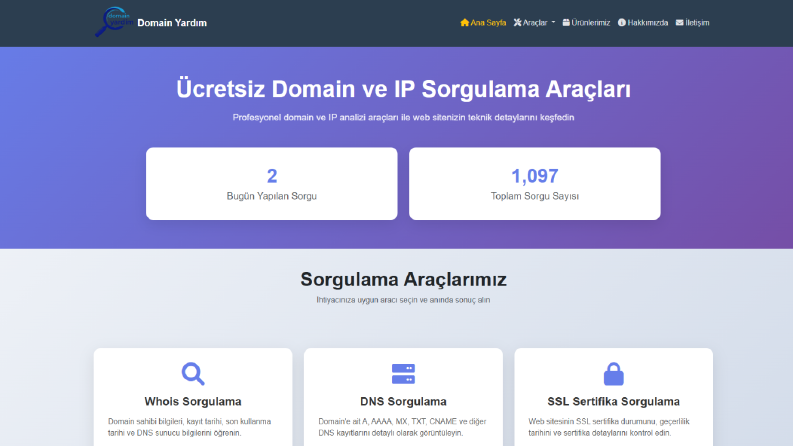The image size is (793, 446).
Task: Click the DNS Sorgulama server icon
Action: tap(403, 374)
